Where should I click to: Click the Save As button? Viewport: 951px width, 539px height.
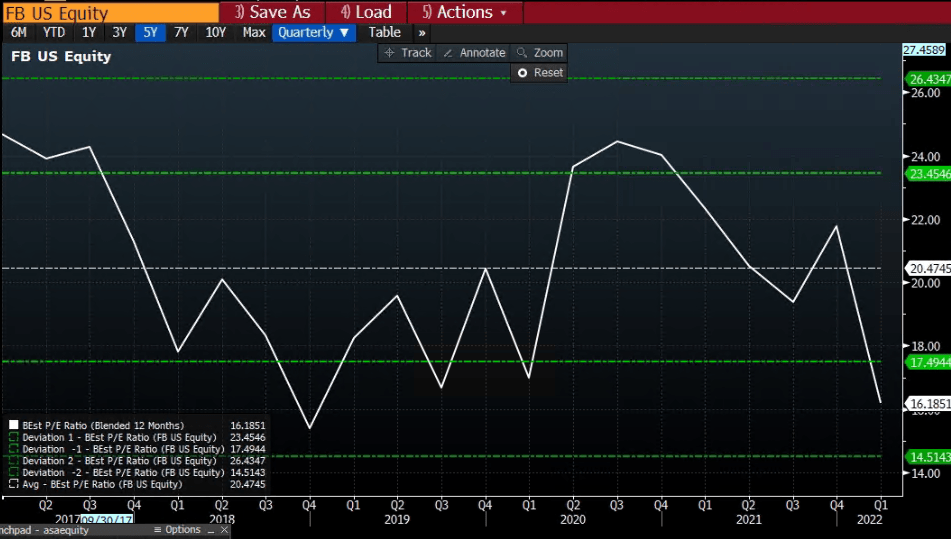point(271,12)
